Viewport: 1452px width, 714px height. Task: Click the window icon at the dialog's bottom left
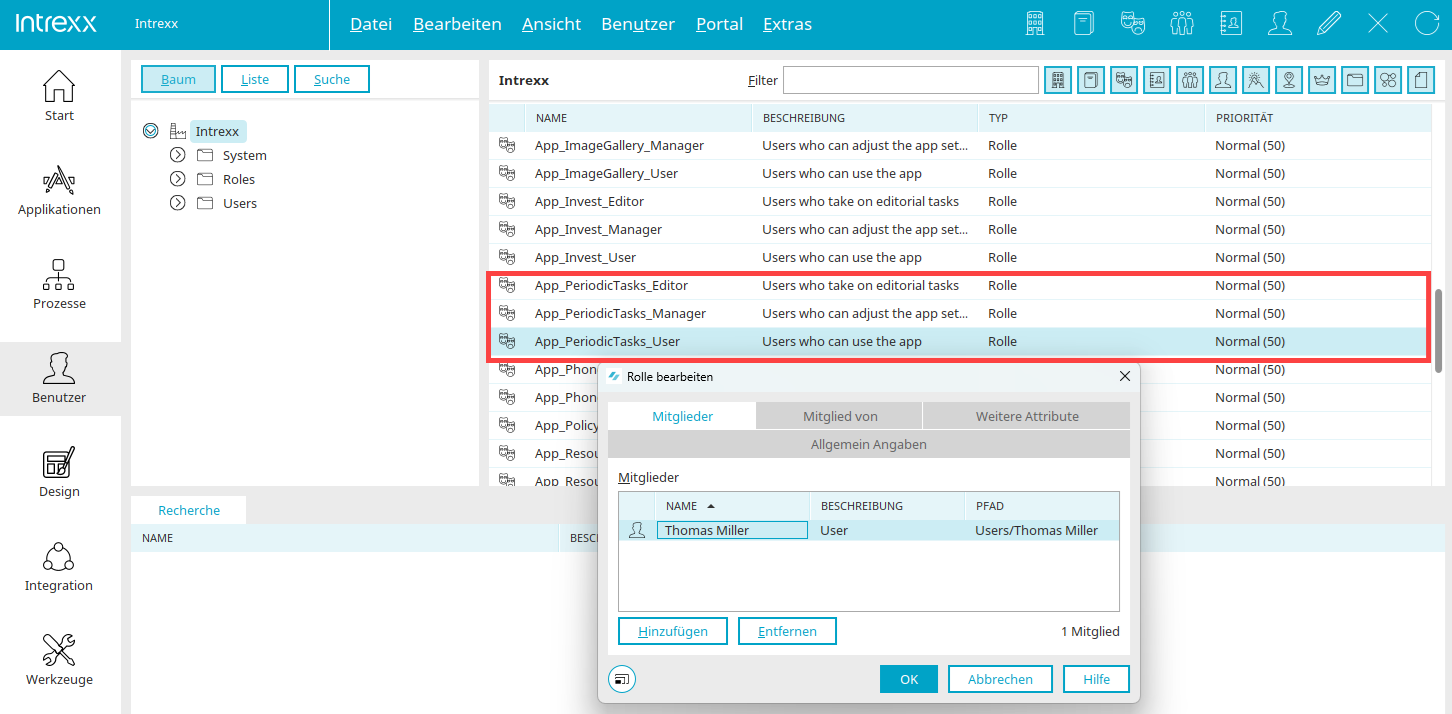[x=622, y=679]
